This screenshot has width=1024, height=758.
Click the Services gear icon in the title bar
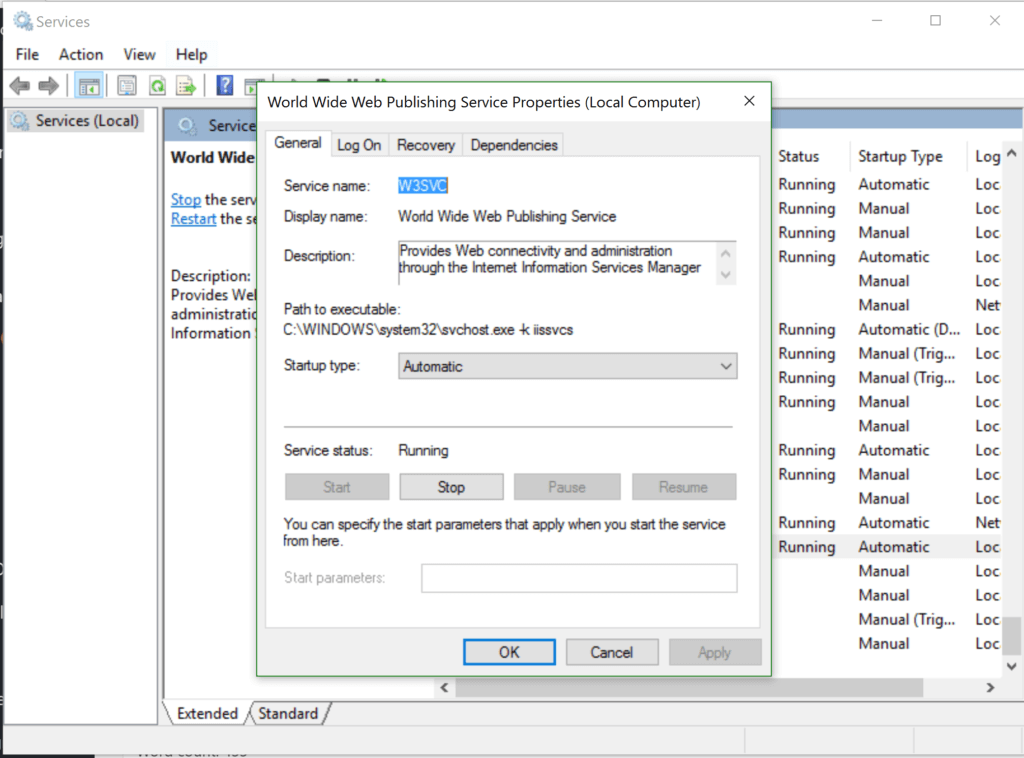tap(23, 21)
